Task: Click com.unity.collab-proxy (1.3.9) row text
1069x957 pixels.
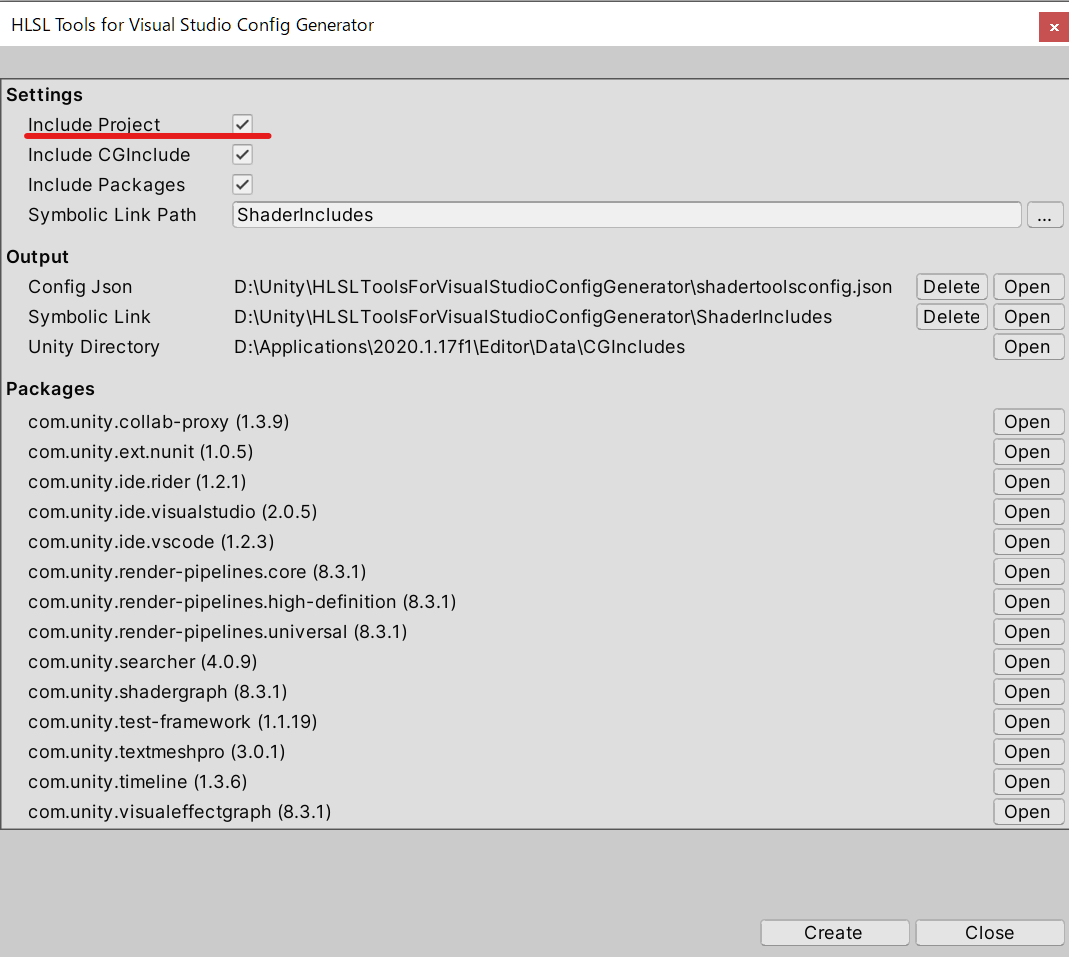Action: click(x=158, y=422)
